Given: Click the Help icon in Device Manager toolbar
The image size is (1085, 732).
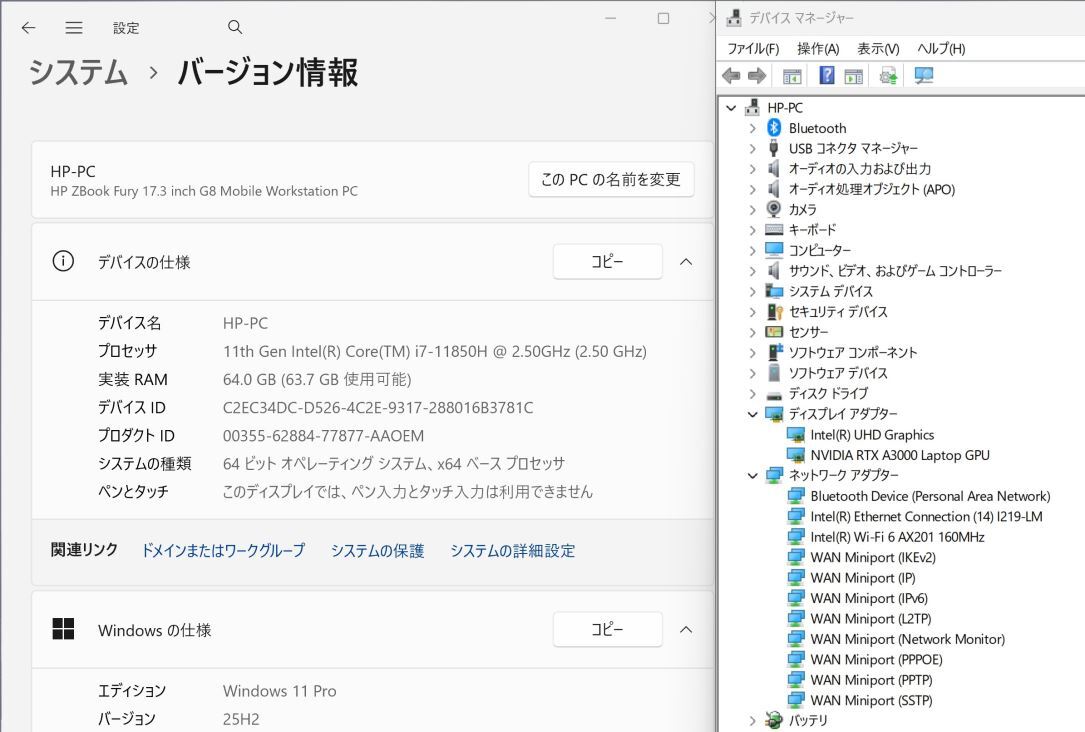Looking at the screenshot, I should [827, 76].
